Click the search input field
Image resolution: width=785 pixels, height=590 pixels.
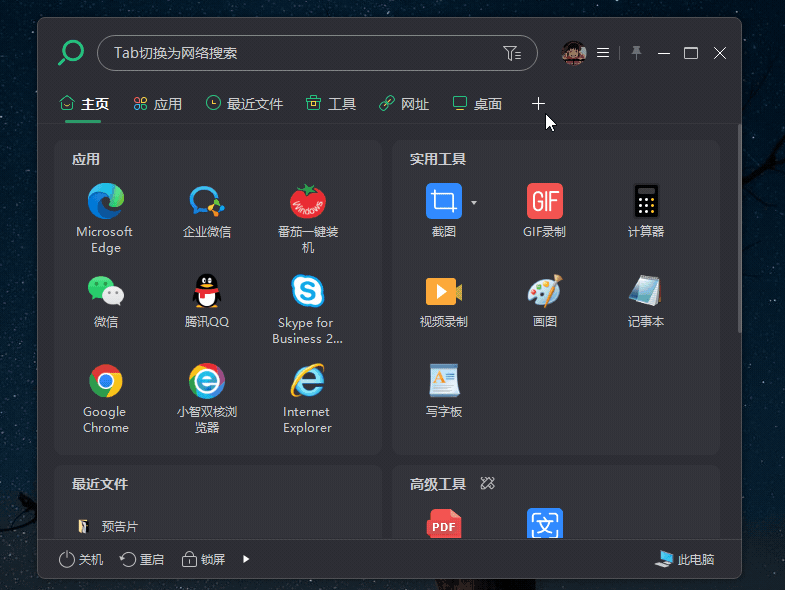click(317, 53)
